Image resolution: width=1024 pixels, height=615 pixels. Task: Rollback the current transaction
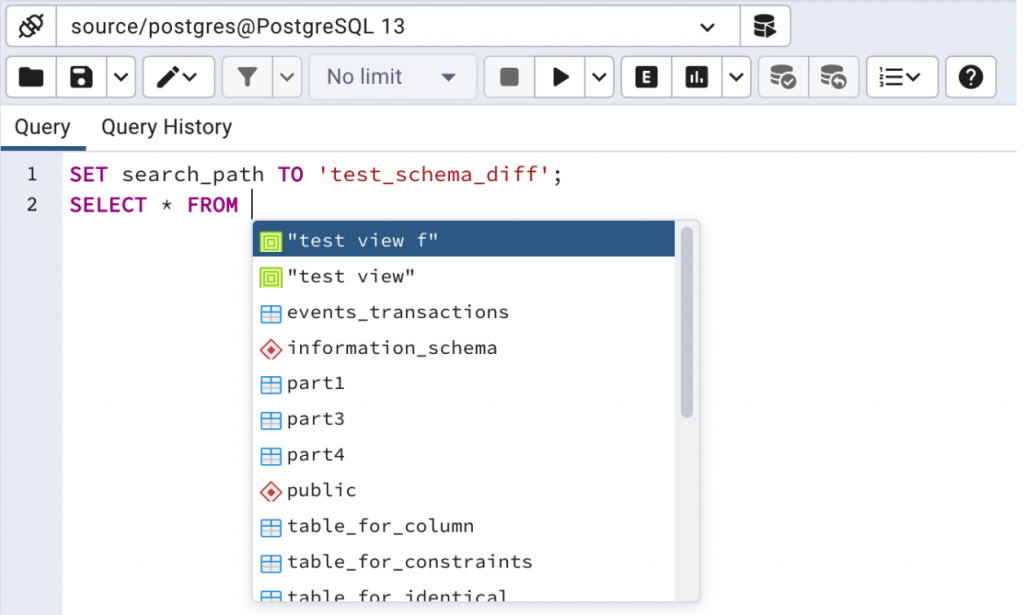pos(833,77)
